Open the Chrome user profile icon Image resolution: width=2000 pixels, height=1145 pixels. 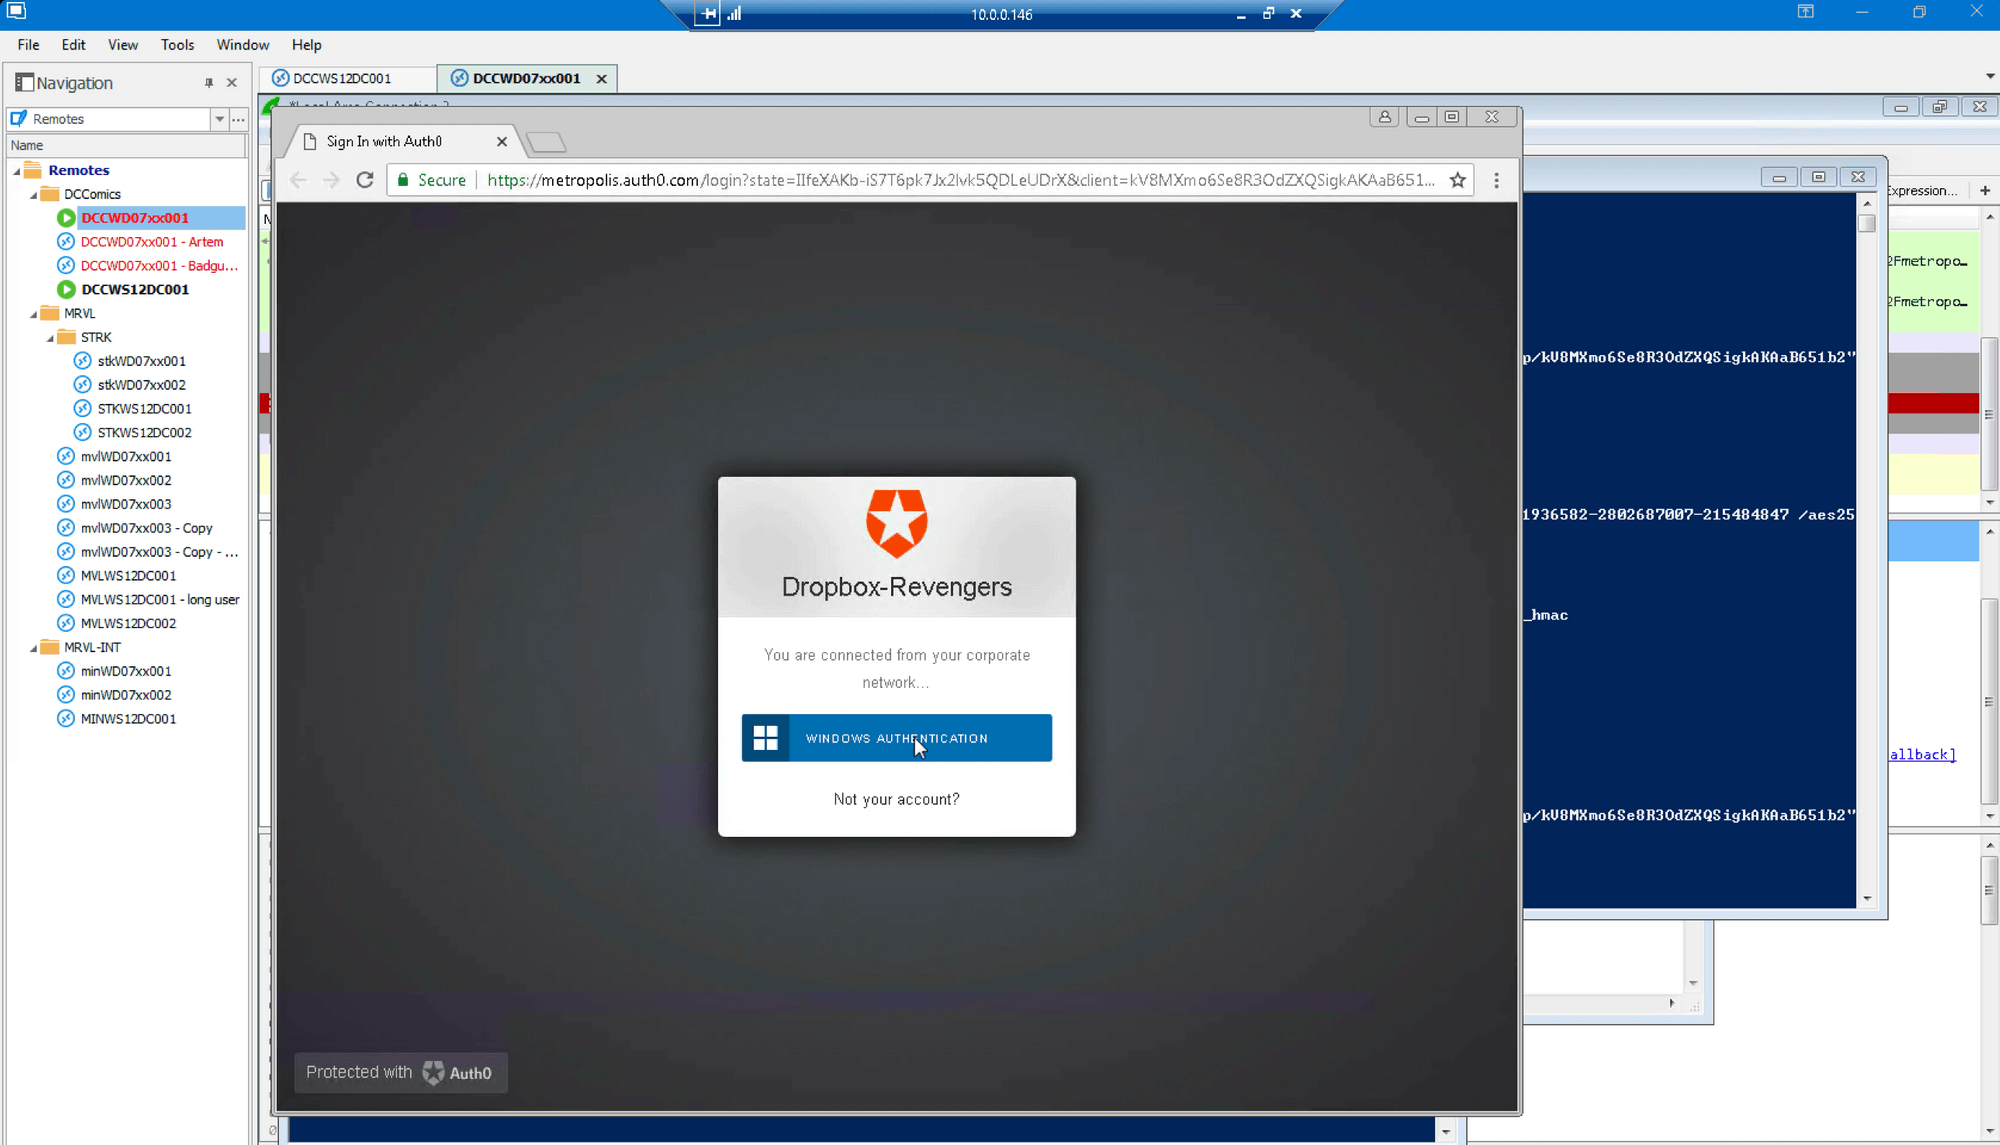coord(1384,117)
